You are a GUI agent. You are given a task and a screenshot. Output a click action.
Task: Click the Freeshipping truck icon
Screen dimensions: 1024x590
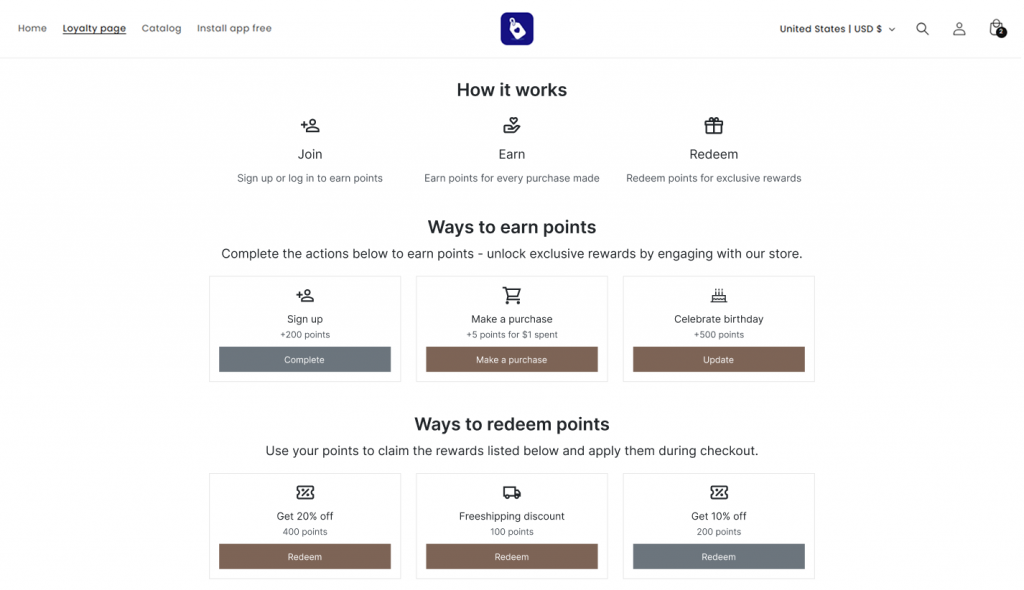point(512,492)
